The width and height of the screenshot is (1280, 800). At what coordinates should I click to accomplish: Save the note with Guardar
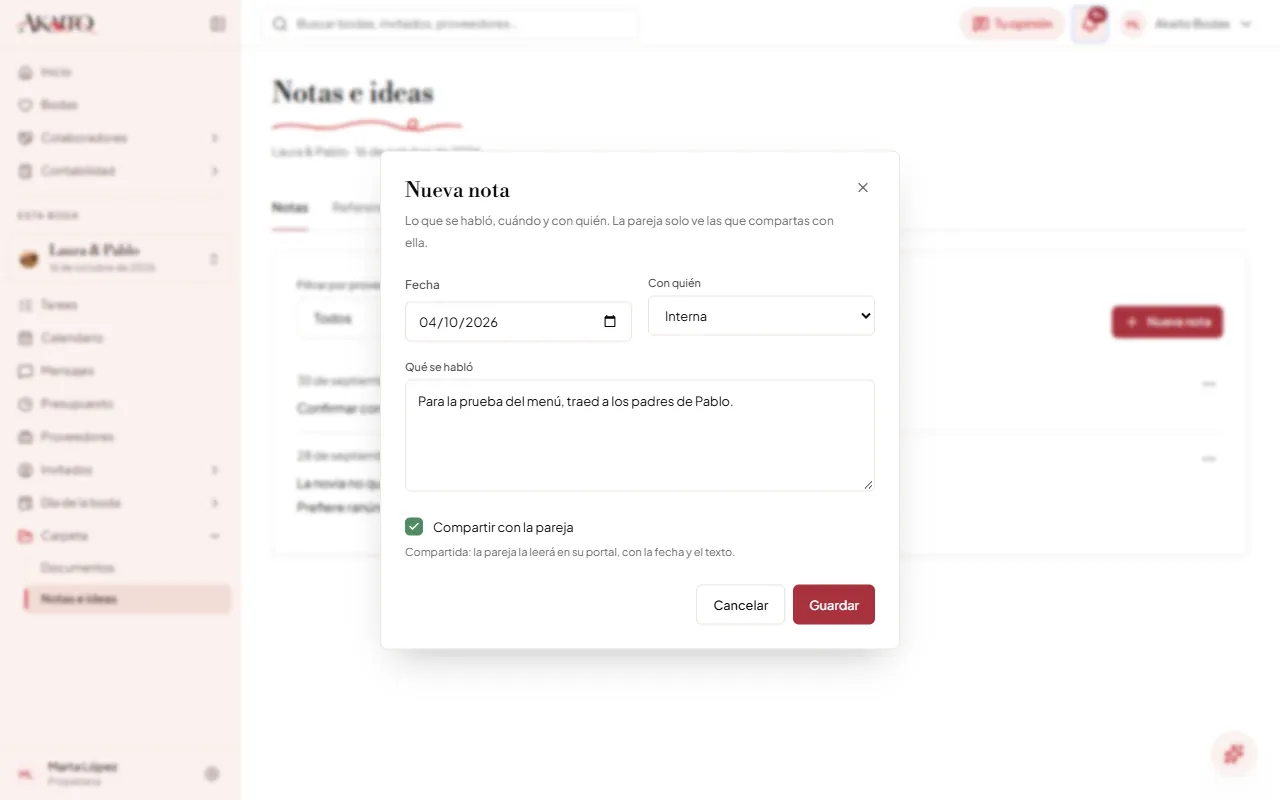pyautogui.click(x=834, y=605)
